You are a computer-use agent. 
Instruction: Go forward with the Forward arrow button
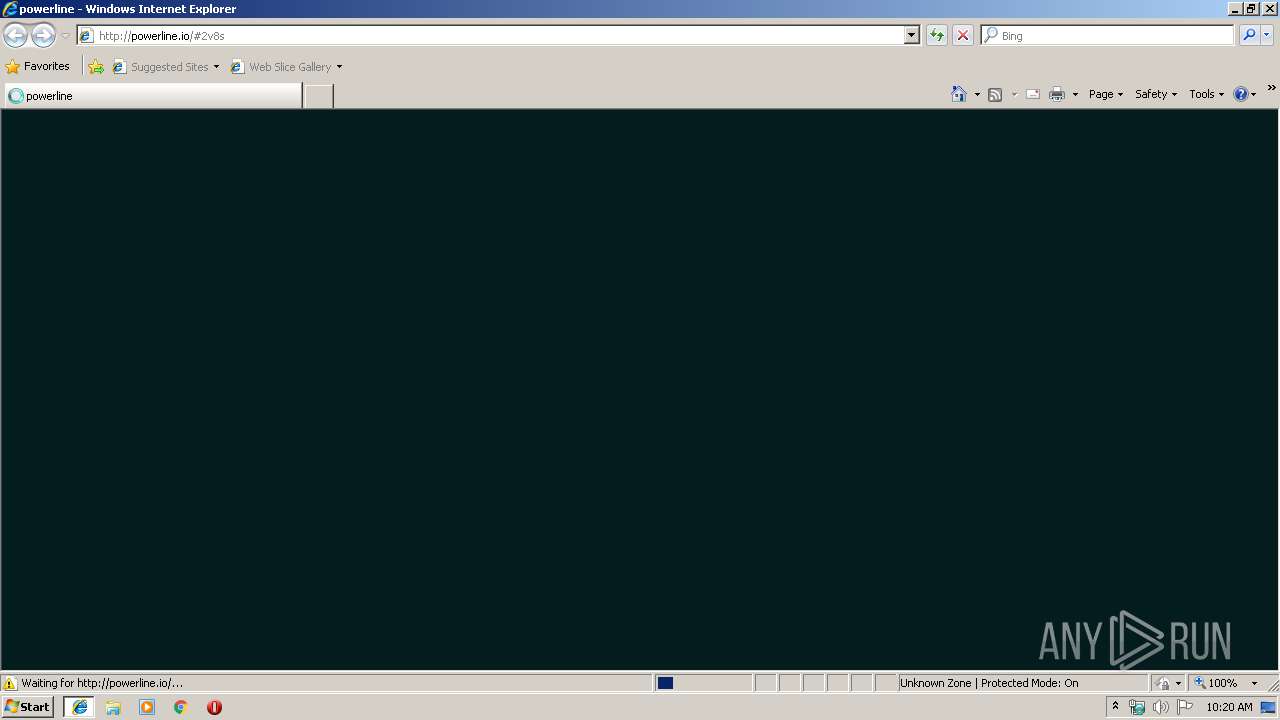[x=43, y=36]
